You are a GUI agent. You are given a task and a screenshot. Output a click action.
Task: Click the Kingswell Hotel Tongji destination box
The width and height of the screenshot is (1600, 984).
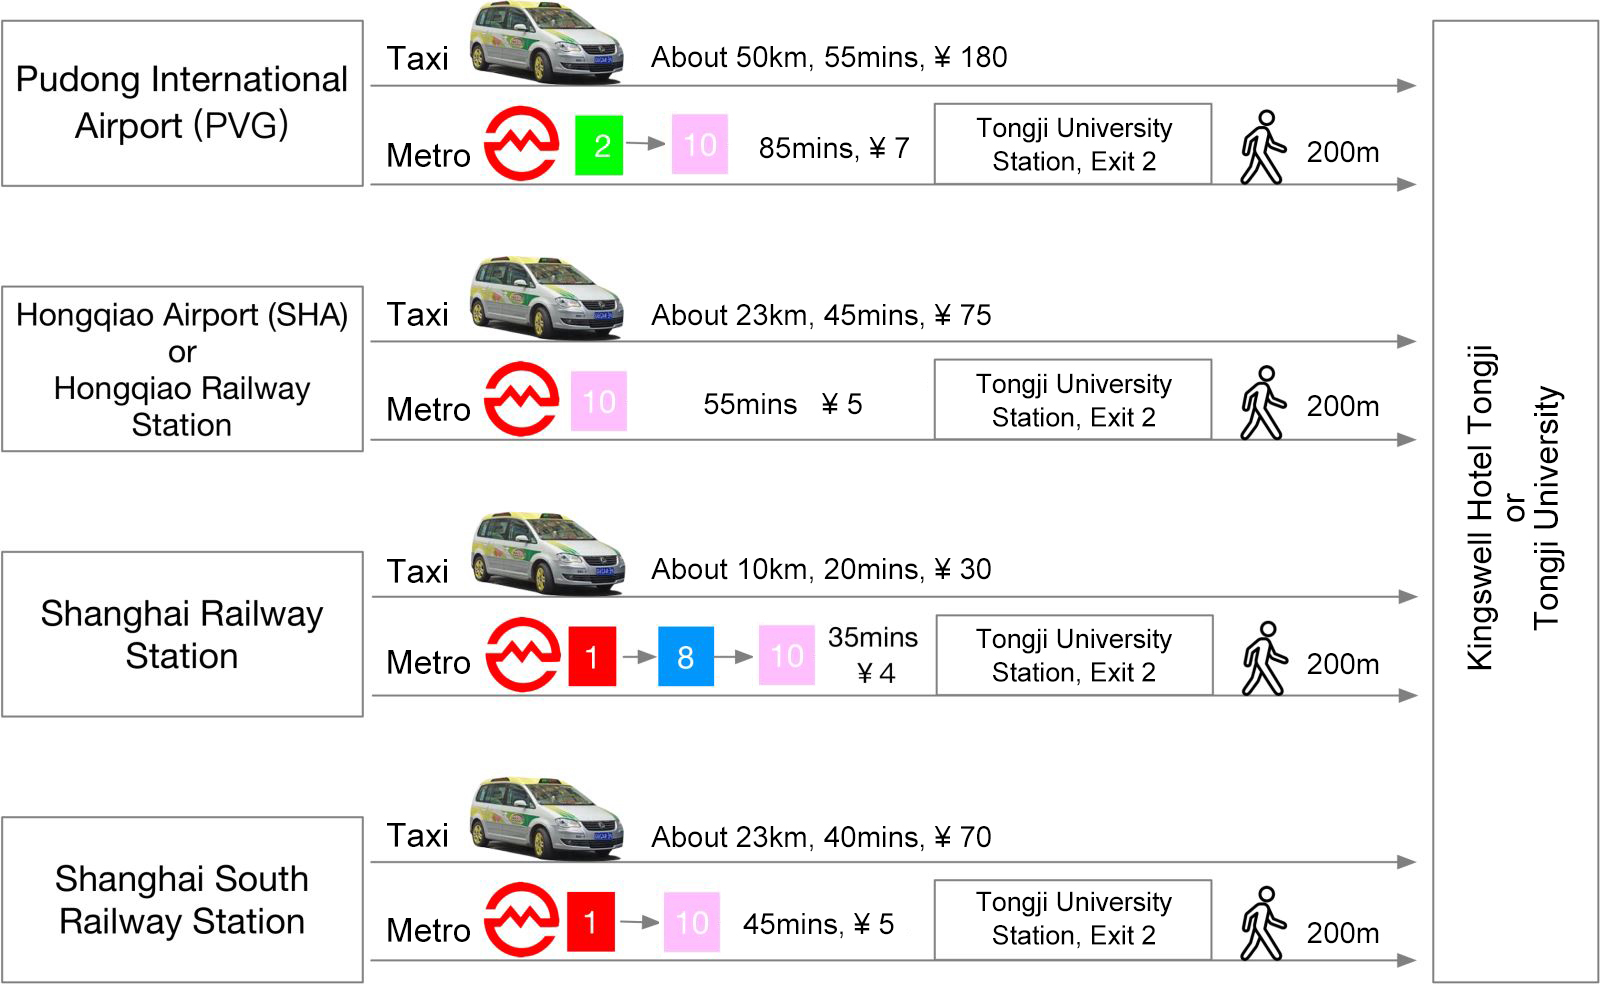1515,502
